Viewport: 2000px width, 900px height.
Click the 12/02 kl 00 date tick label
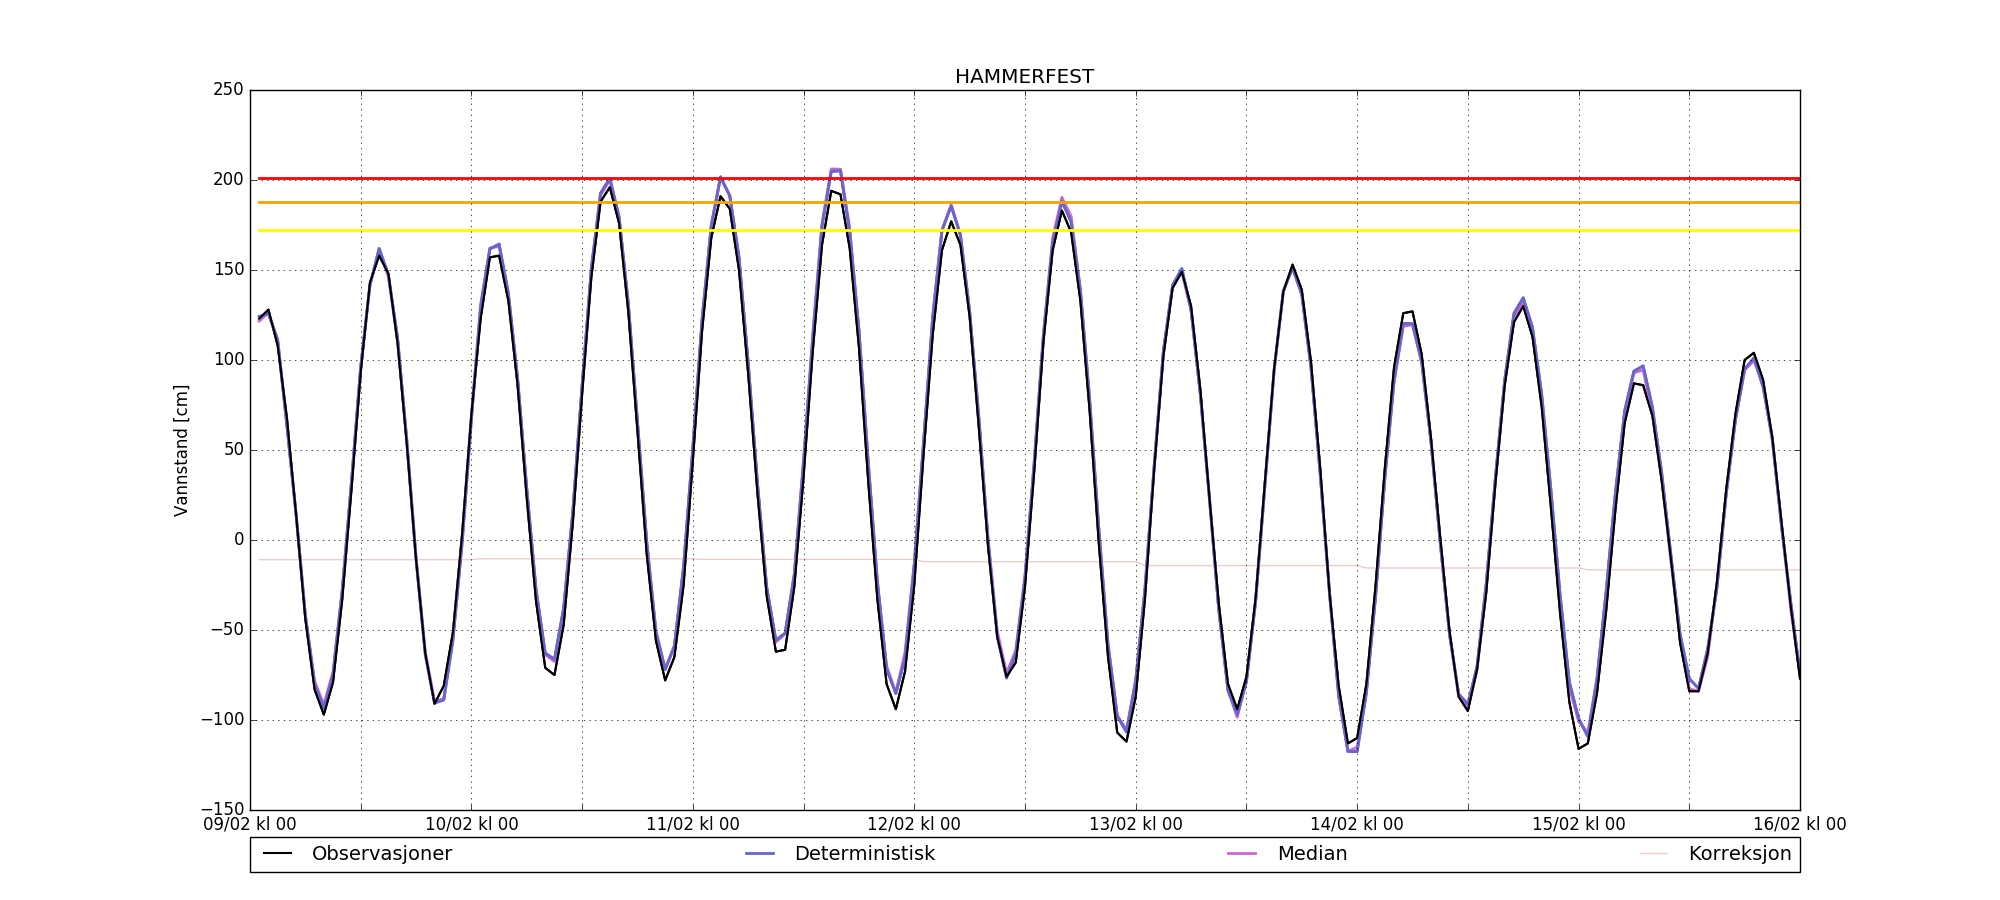tap(914, 825)
